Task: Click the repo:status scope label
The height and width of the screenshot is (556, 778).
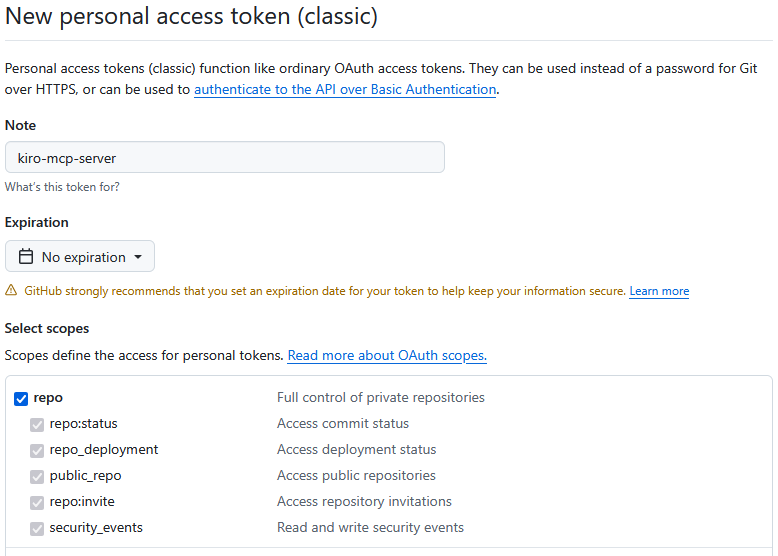Action: [83, 424]
